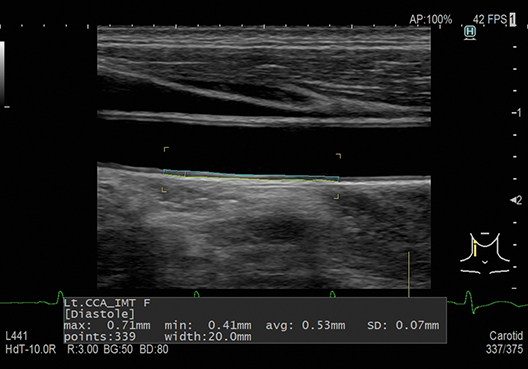The image size is (528, 369).
Task: Click the vertical yellow ECG time cursor
Action: [409, 274]
